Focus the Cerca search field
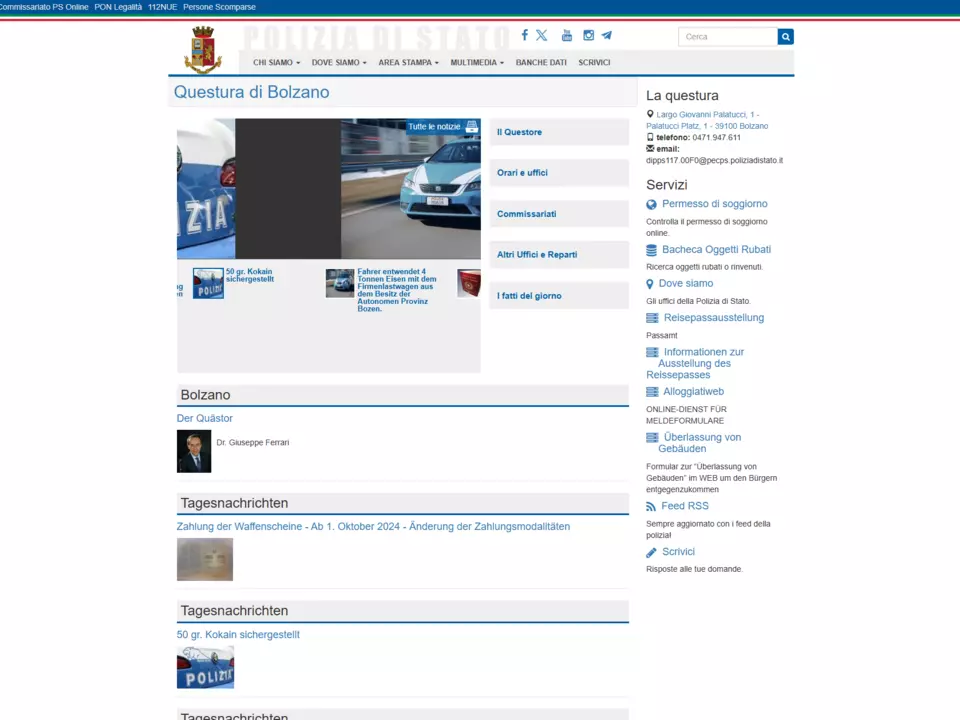The image size is (960, 720). click(x=727, y=37)
